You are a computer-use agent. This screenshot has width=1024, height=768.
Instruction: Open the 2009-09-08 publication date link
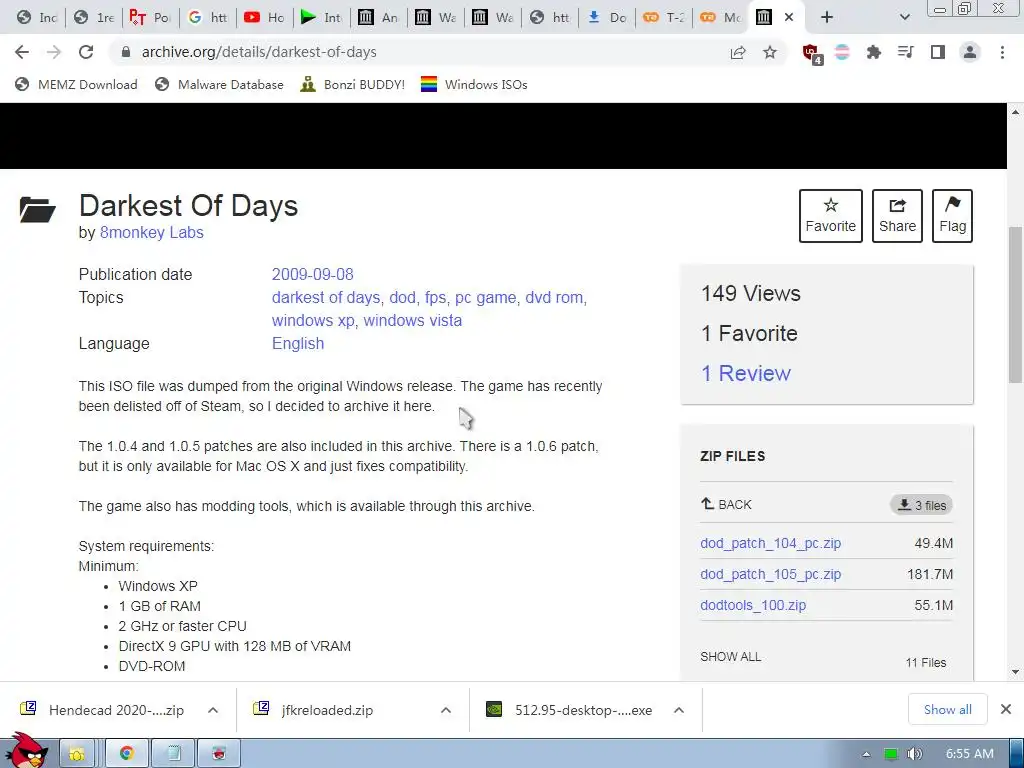tap(312, 274)
